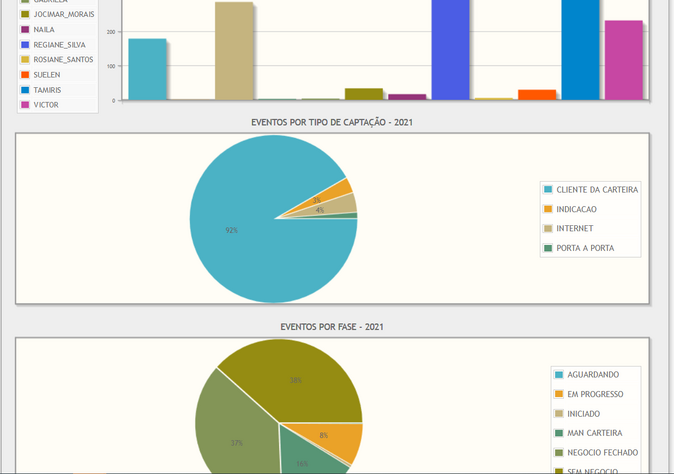Select the JOCIMAR_MORAIS legend label text
Viewport: 674px width, 474px height.
64,14
